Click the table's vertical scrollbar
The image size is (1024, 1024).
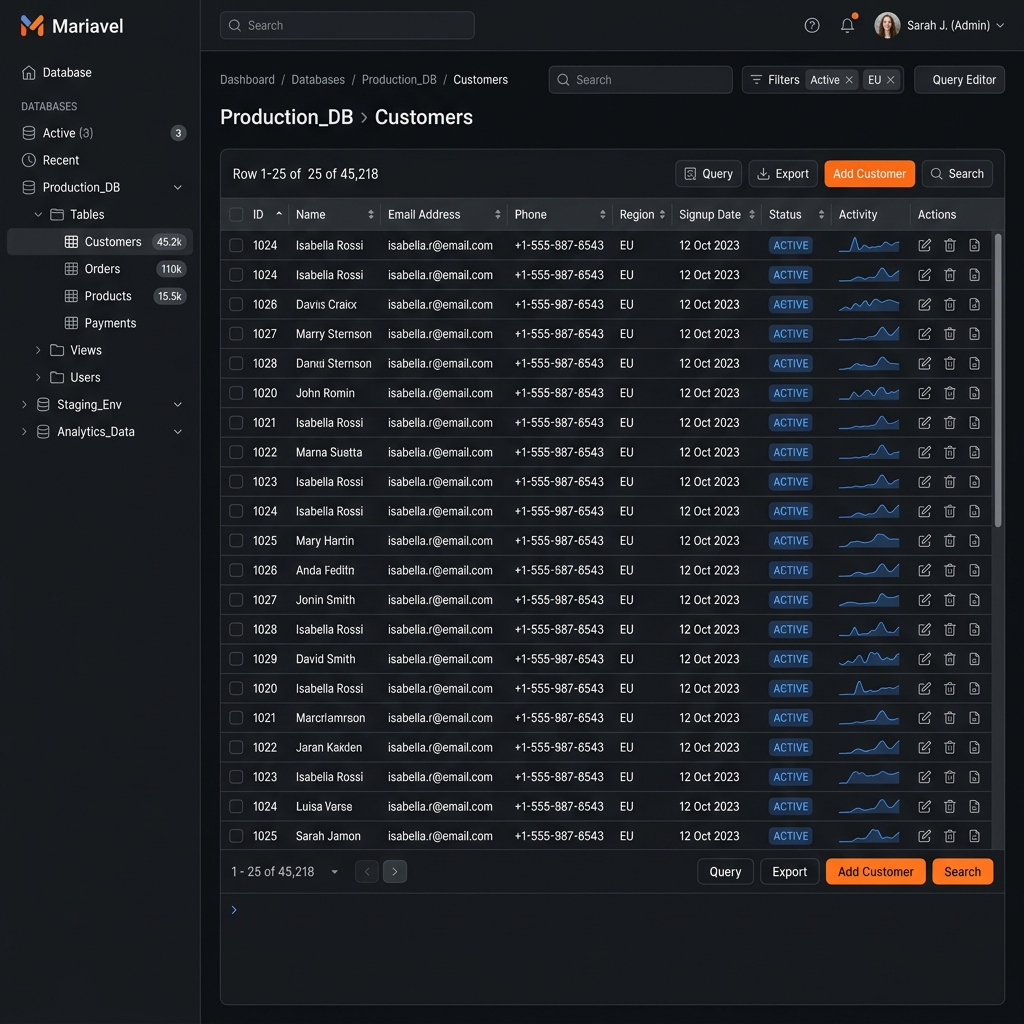click(x=997, y=380)
